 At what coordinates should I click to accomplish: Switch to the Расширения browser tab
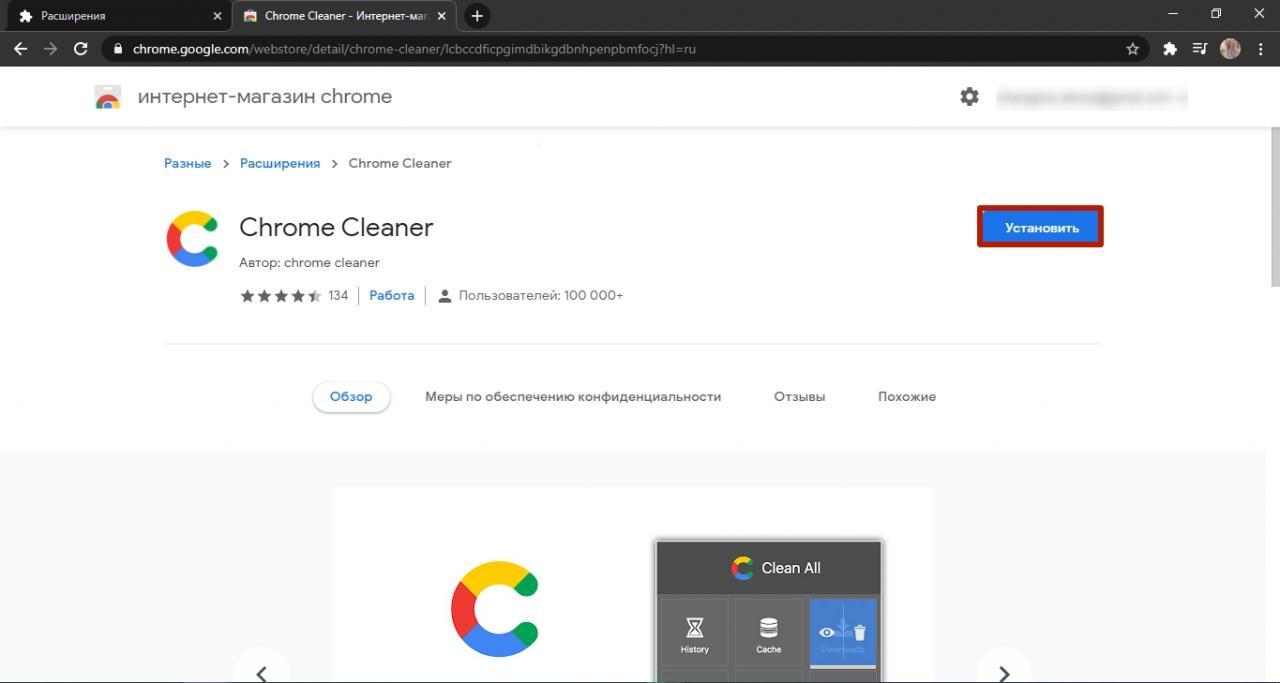pos(118,16)
